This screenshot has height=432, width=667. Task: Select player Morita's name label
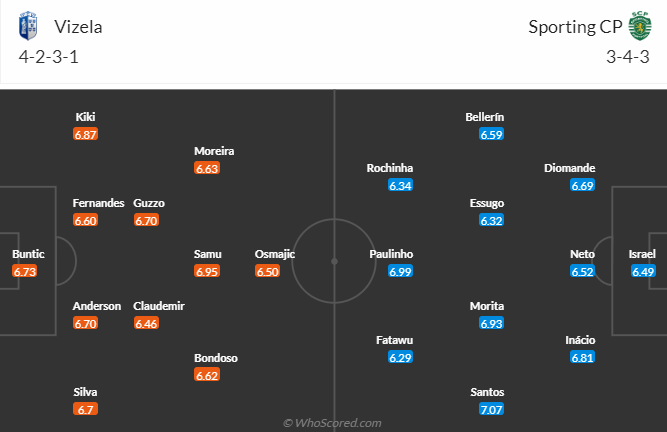[487, 306]
